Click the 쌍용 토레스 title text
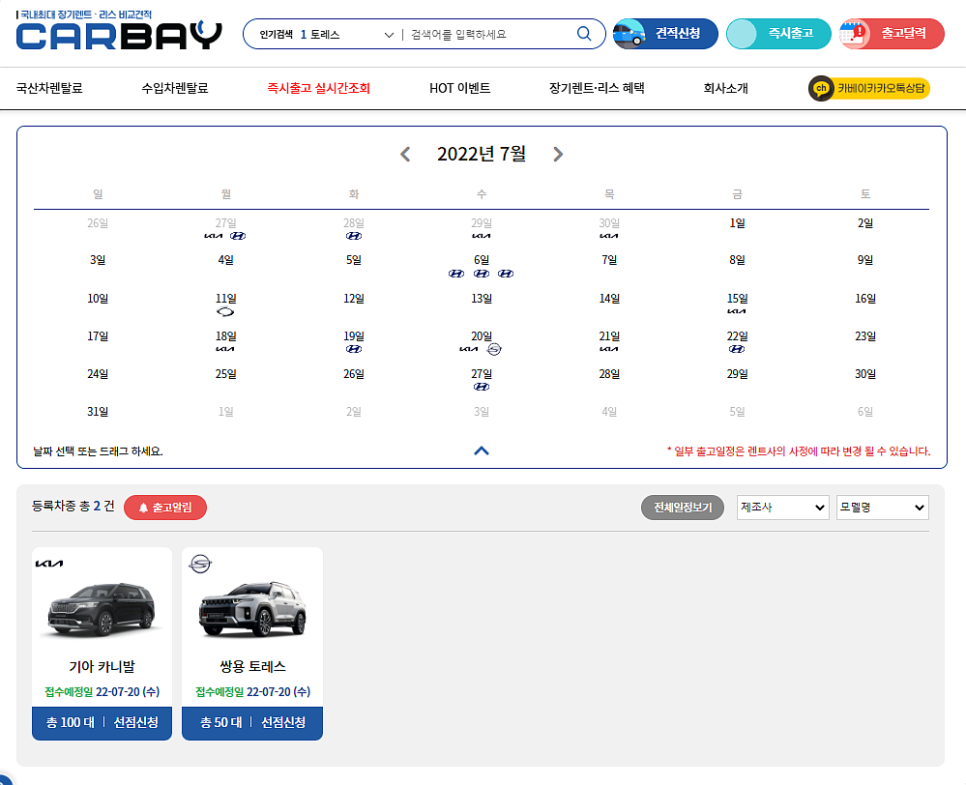Image resolution: width=966 pixels, height=785 pixels. [253, 667]
